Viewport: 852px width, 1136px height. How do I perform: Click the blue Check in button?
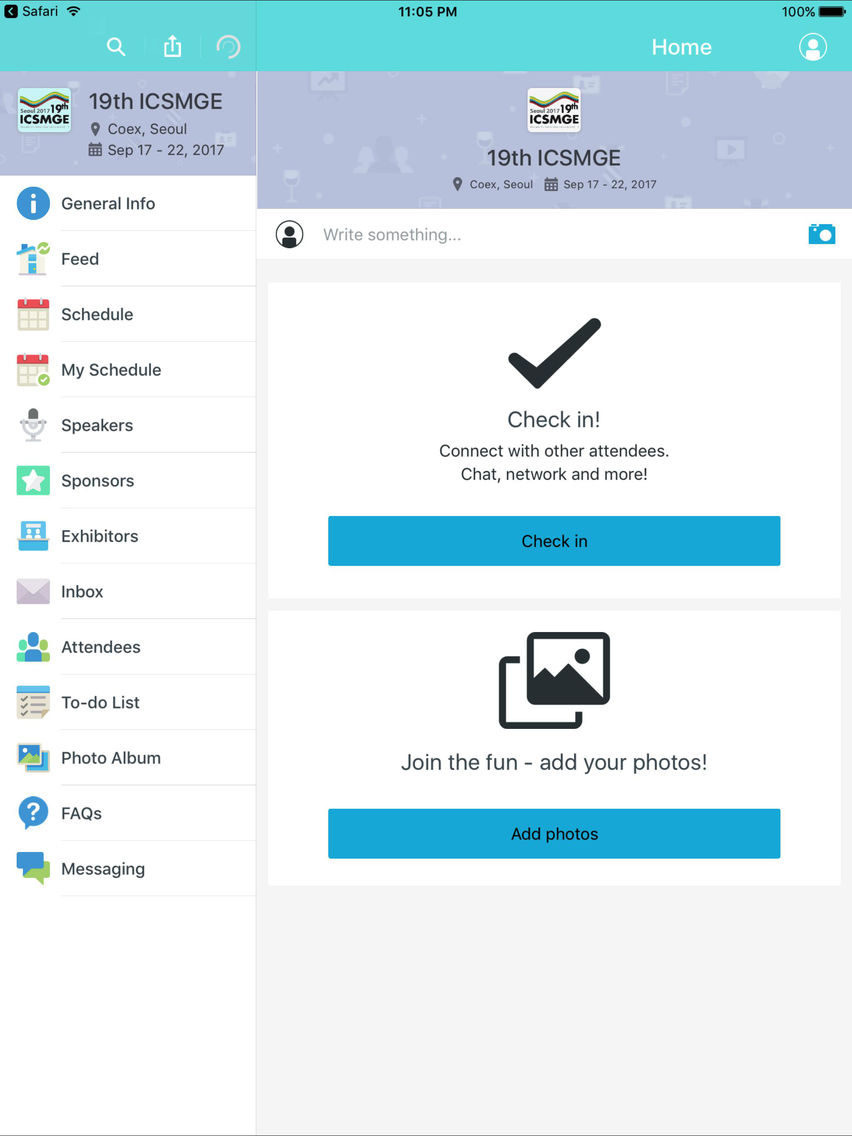point(554,541)
